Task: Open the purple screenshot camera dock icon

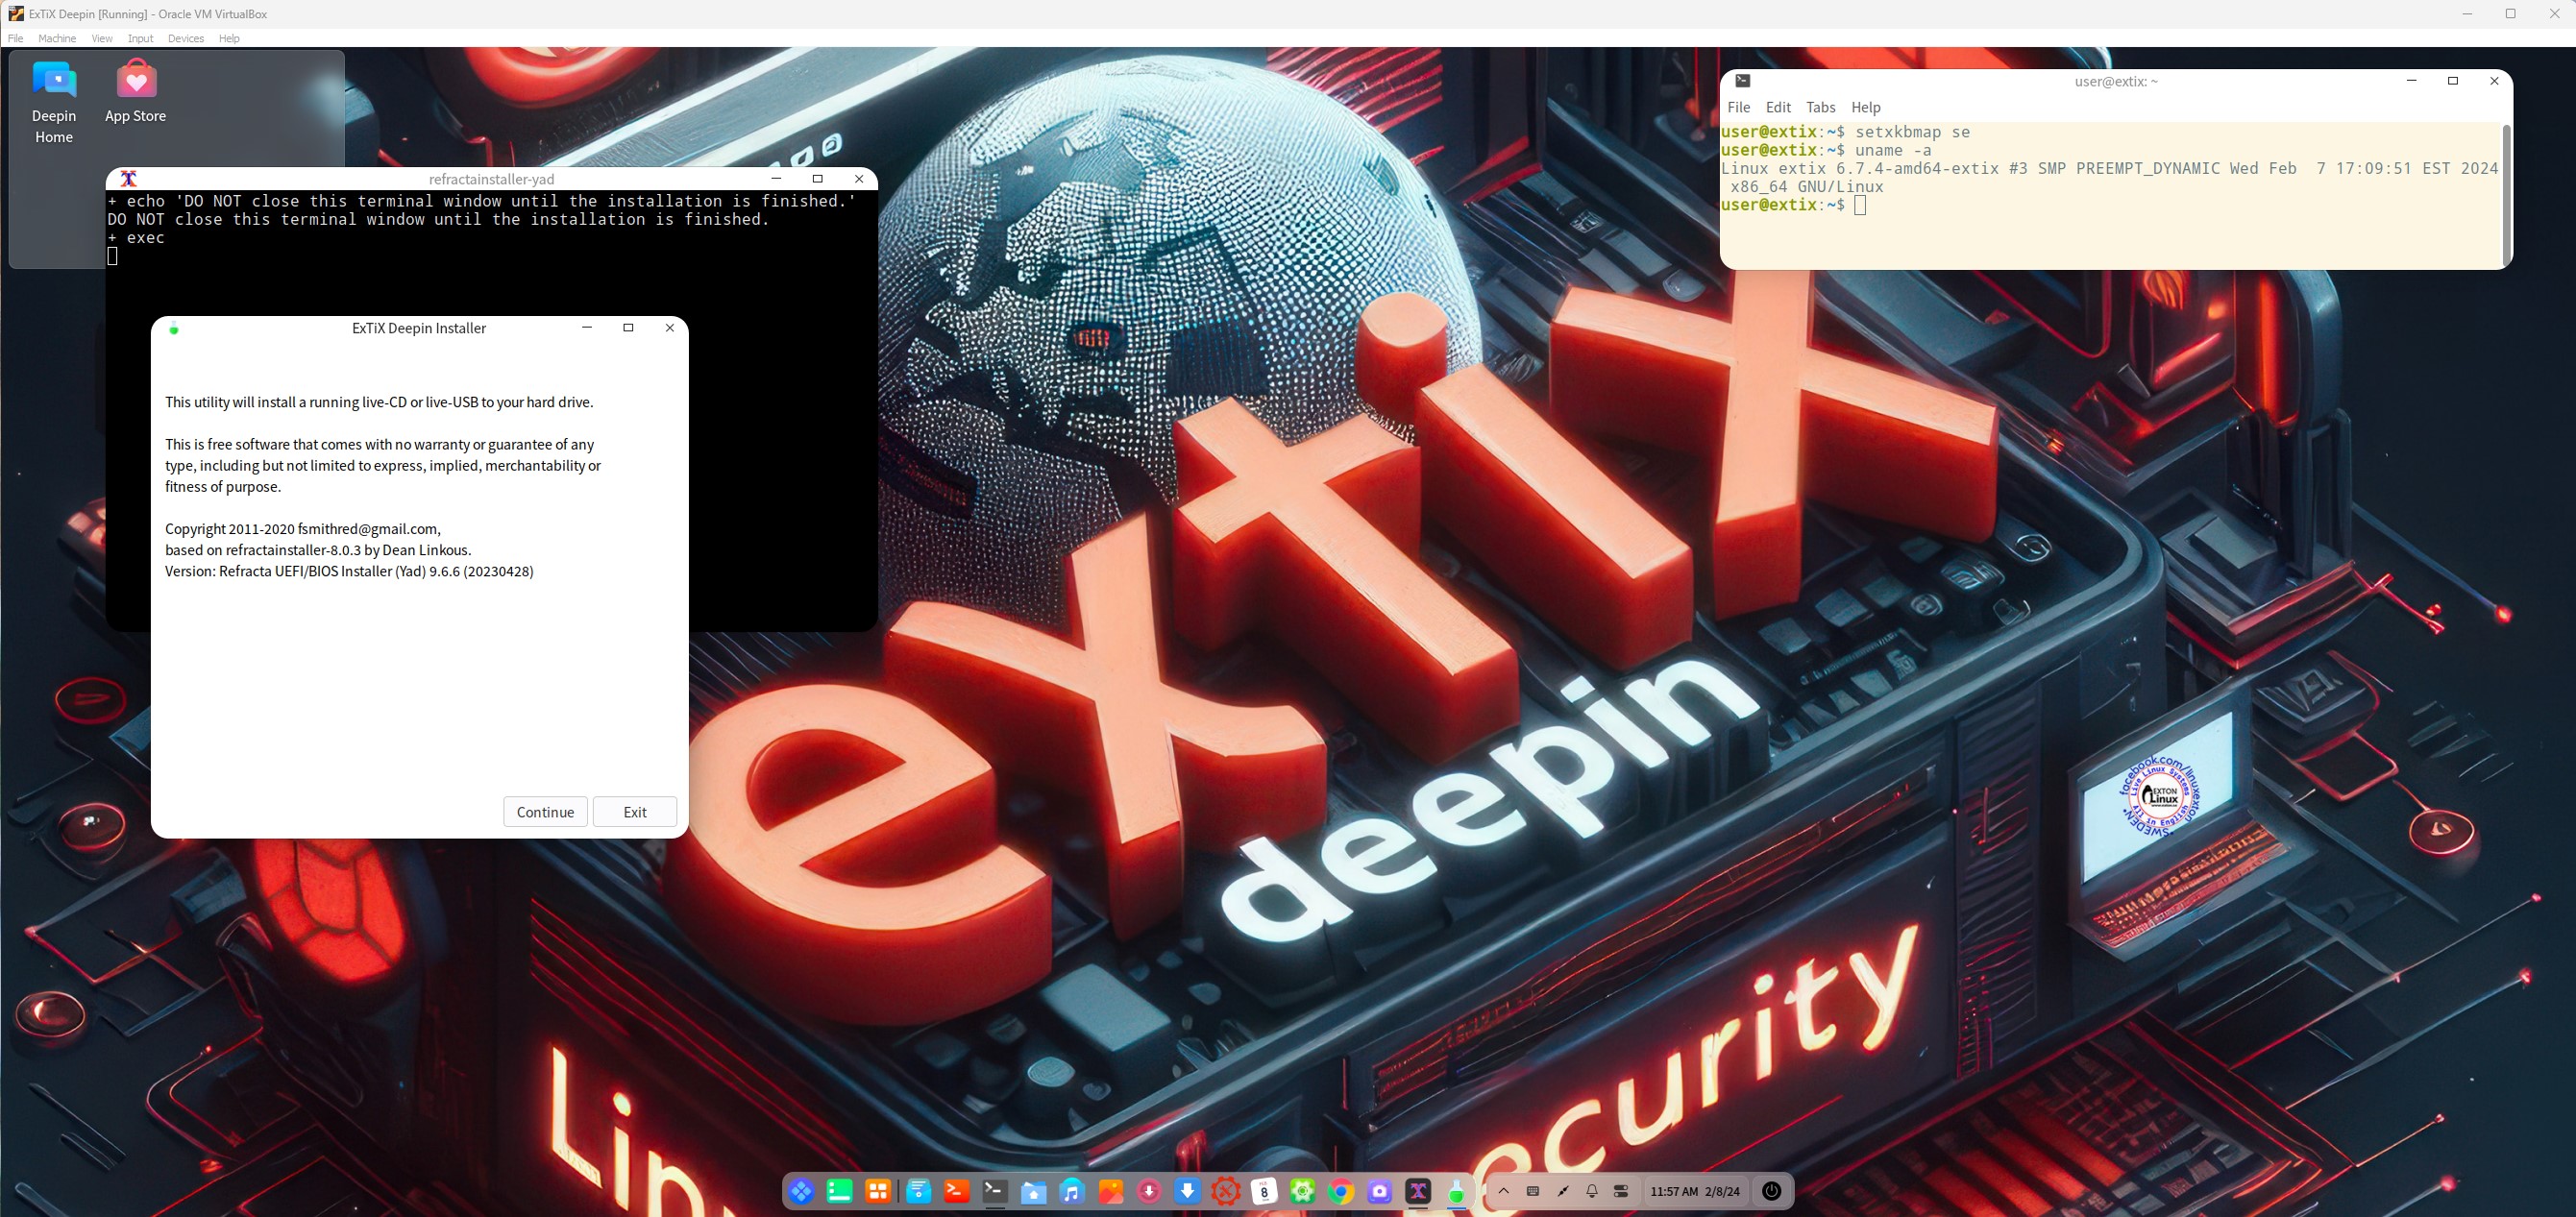Action: pyautogui.click(x=1380, y=1191)
